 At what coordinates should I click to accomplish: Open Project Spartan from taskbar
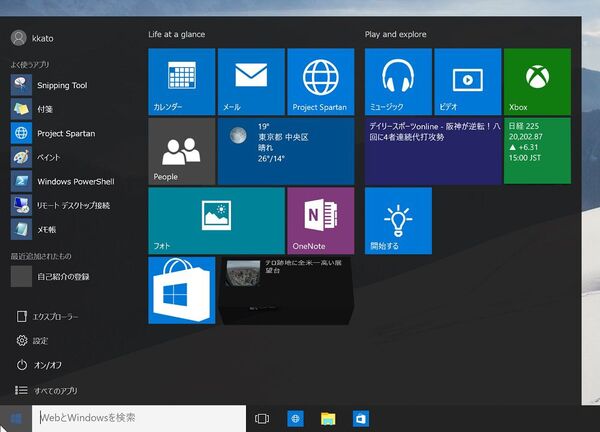[295, 419]
